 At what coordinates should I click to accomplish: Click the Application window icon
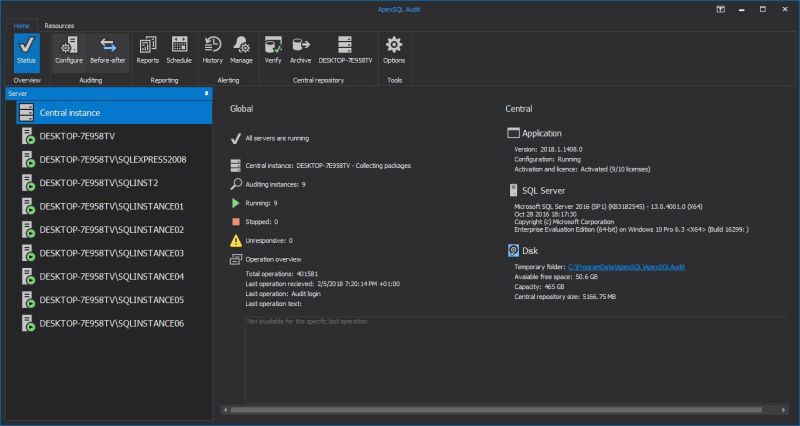pos(513,133)
